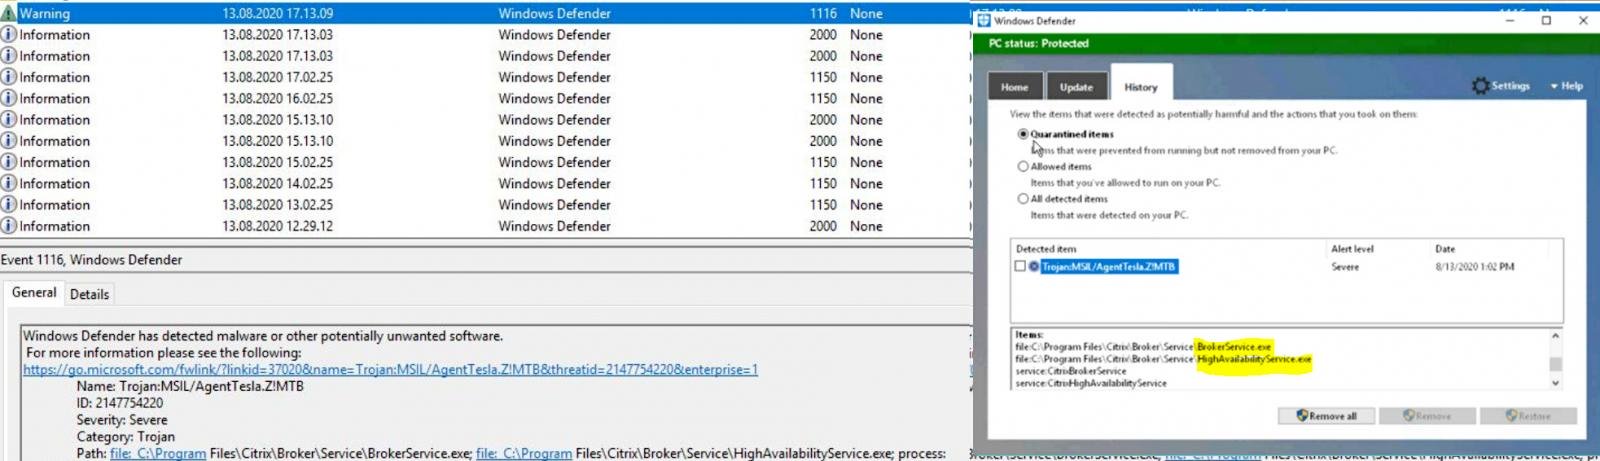Click the Information icon for the 12.29.12 event

9,226
